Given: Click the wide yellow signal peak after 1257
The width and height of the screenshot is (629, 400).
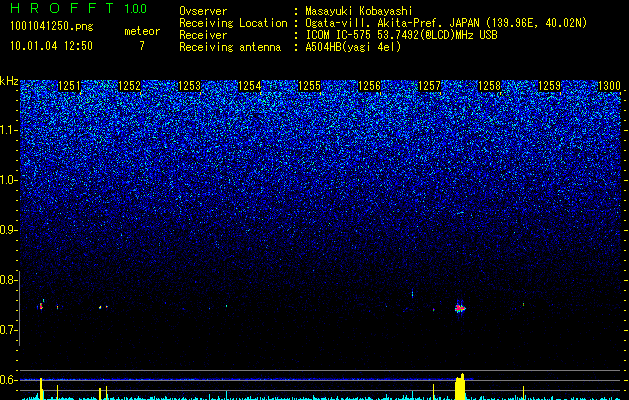Looking at the screenshot, I should point(460,387).
